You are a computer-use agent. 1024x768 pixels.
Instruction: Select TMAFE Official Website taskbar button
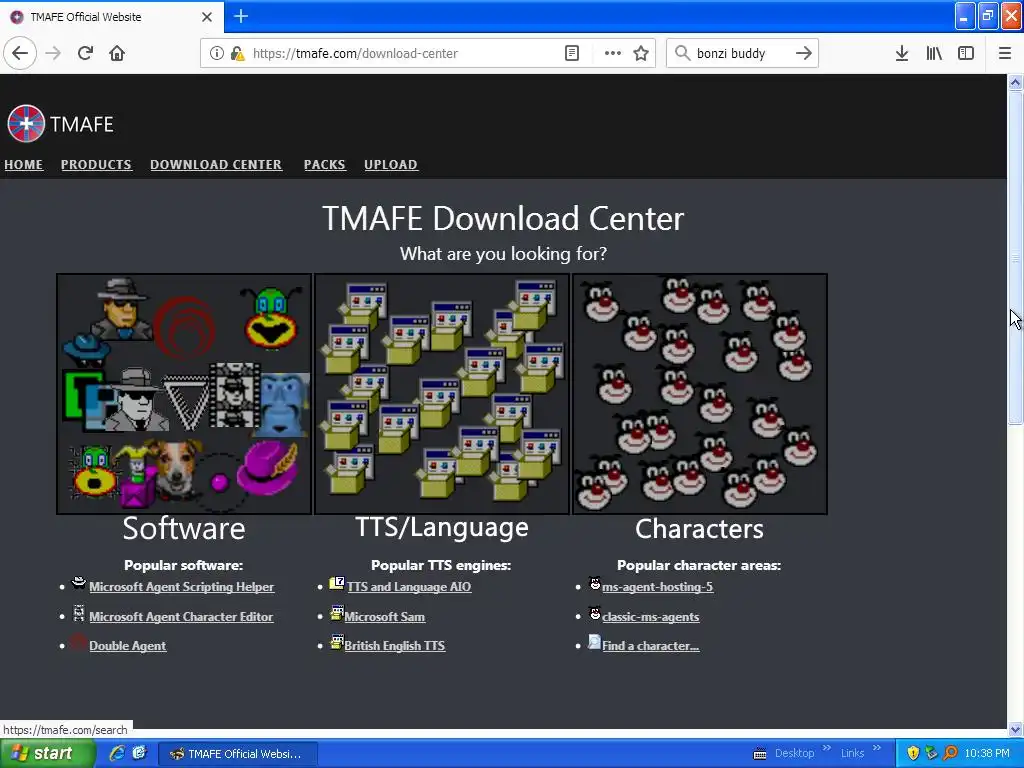click(238, 754)
